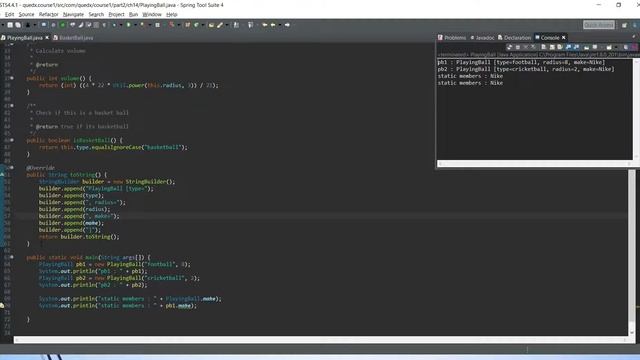The width and height of the screenshot is (640, 360).
Task: Click the Back navigation arrow
Action: 273,25
